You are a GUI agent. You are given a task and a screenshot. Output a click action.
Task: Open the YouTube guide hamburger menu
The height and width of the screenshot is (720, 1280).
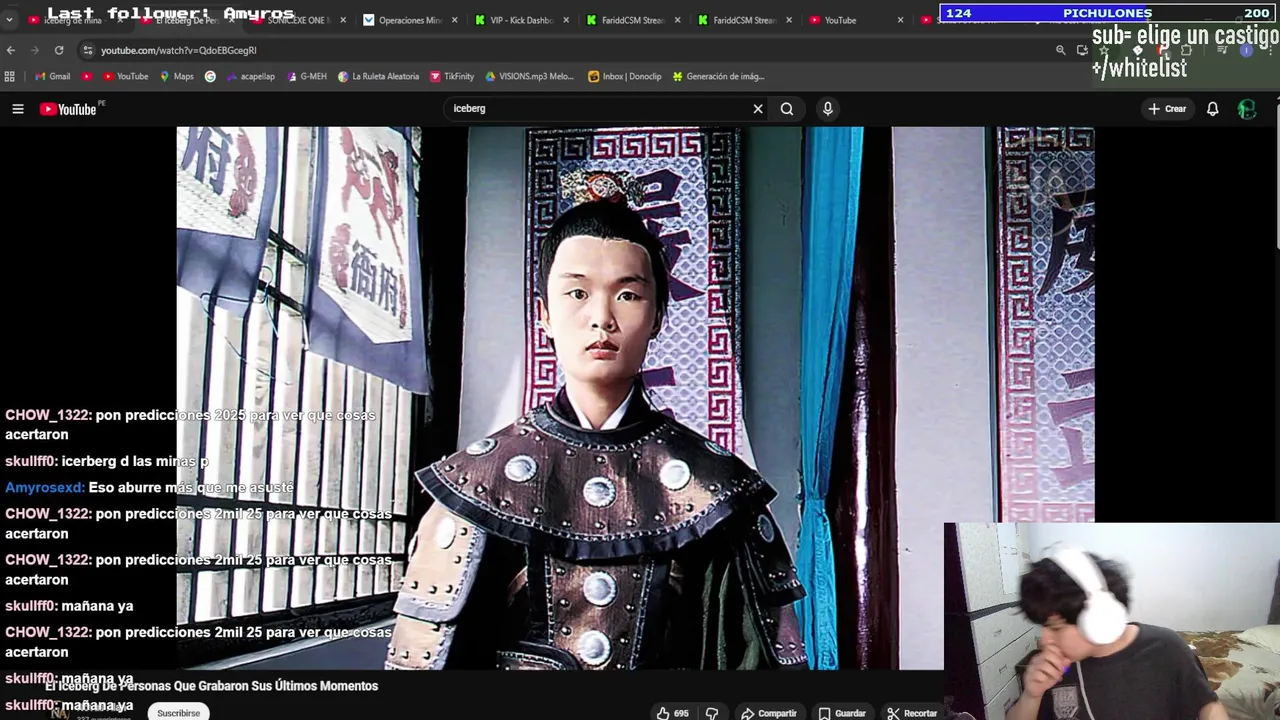pos(18,109)
